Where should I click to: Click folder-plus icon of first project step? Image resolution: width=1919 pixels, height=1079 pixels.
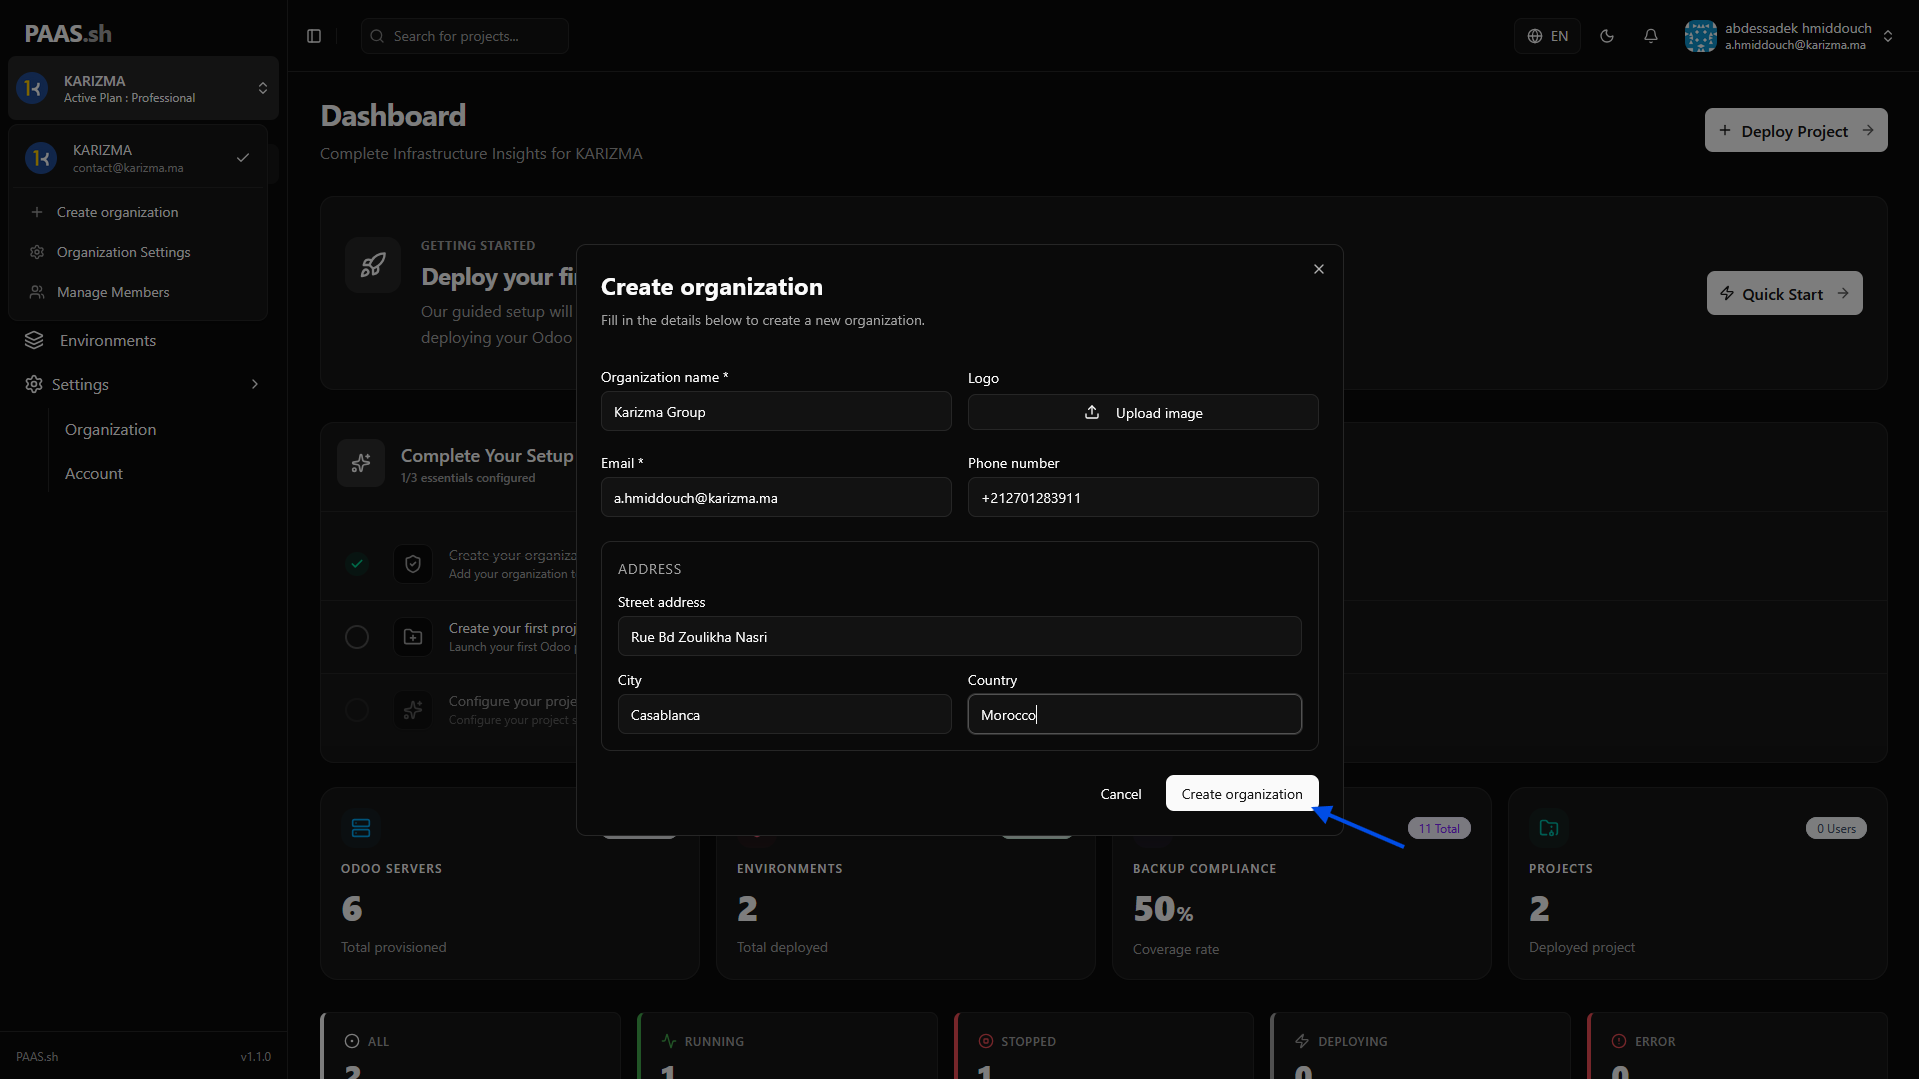tap(413, 637)
